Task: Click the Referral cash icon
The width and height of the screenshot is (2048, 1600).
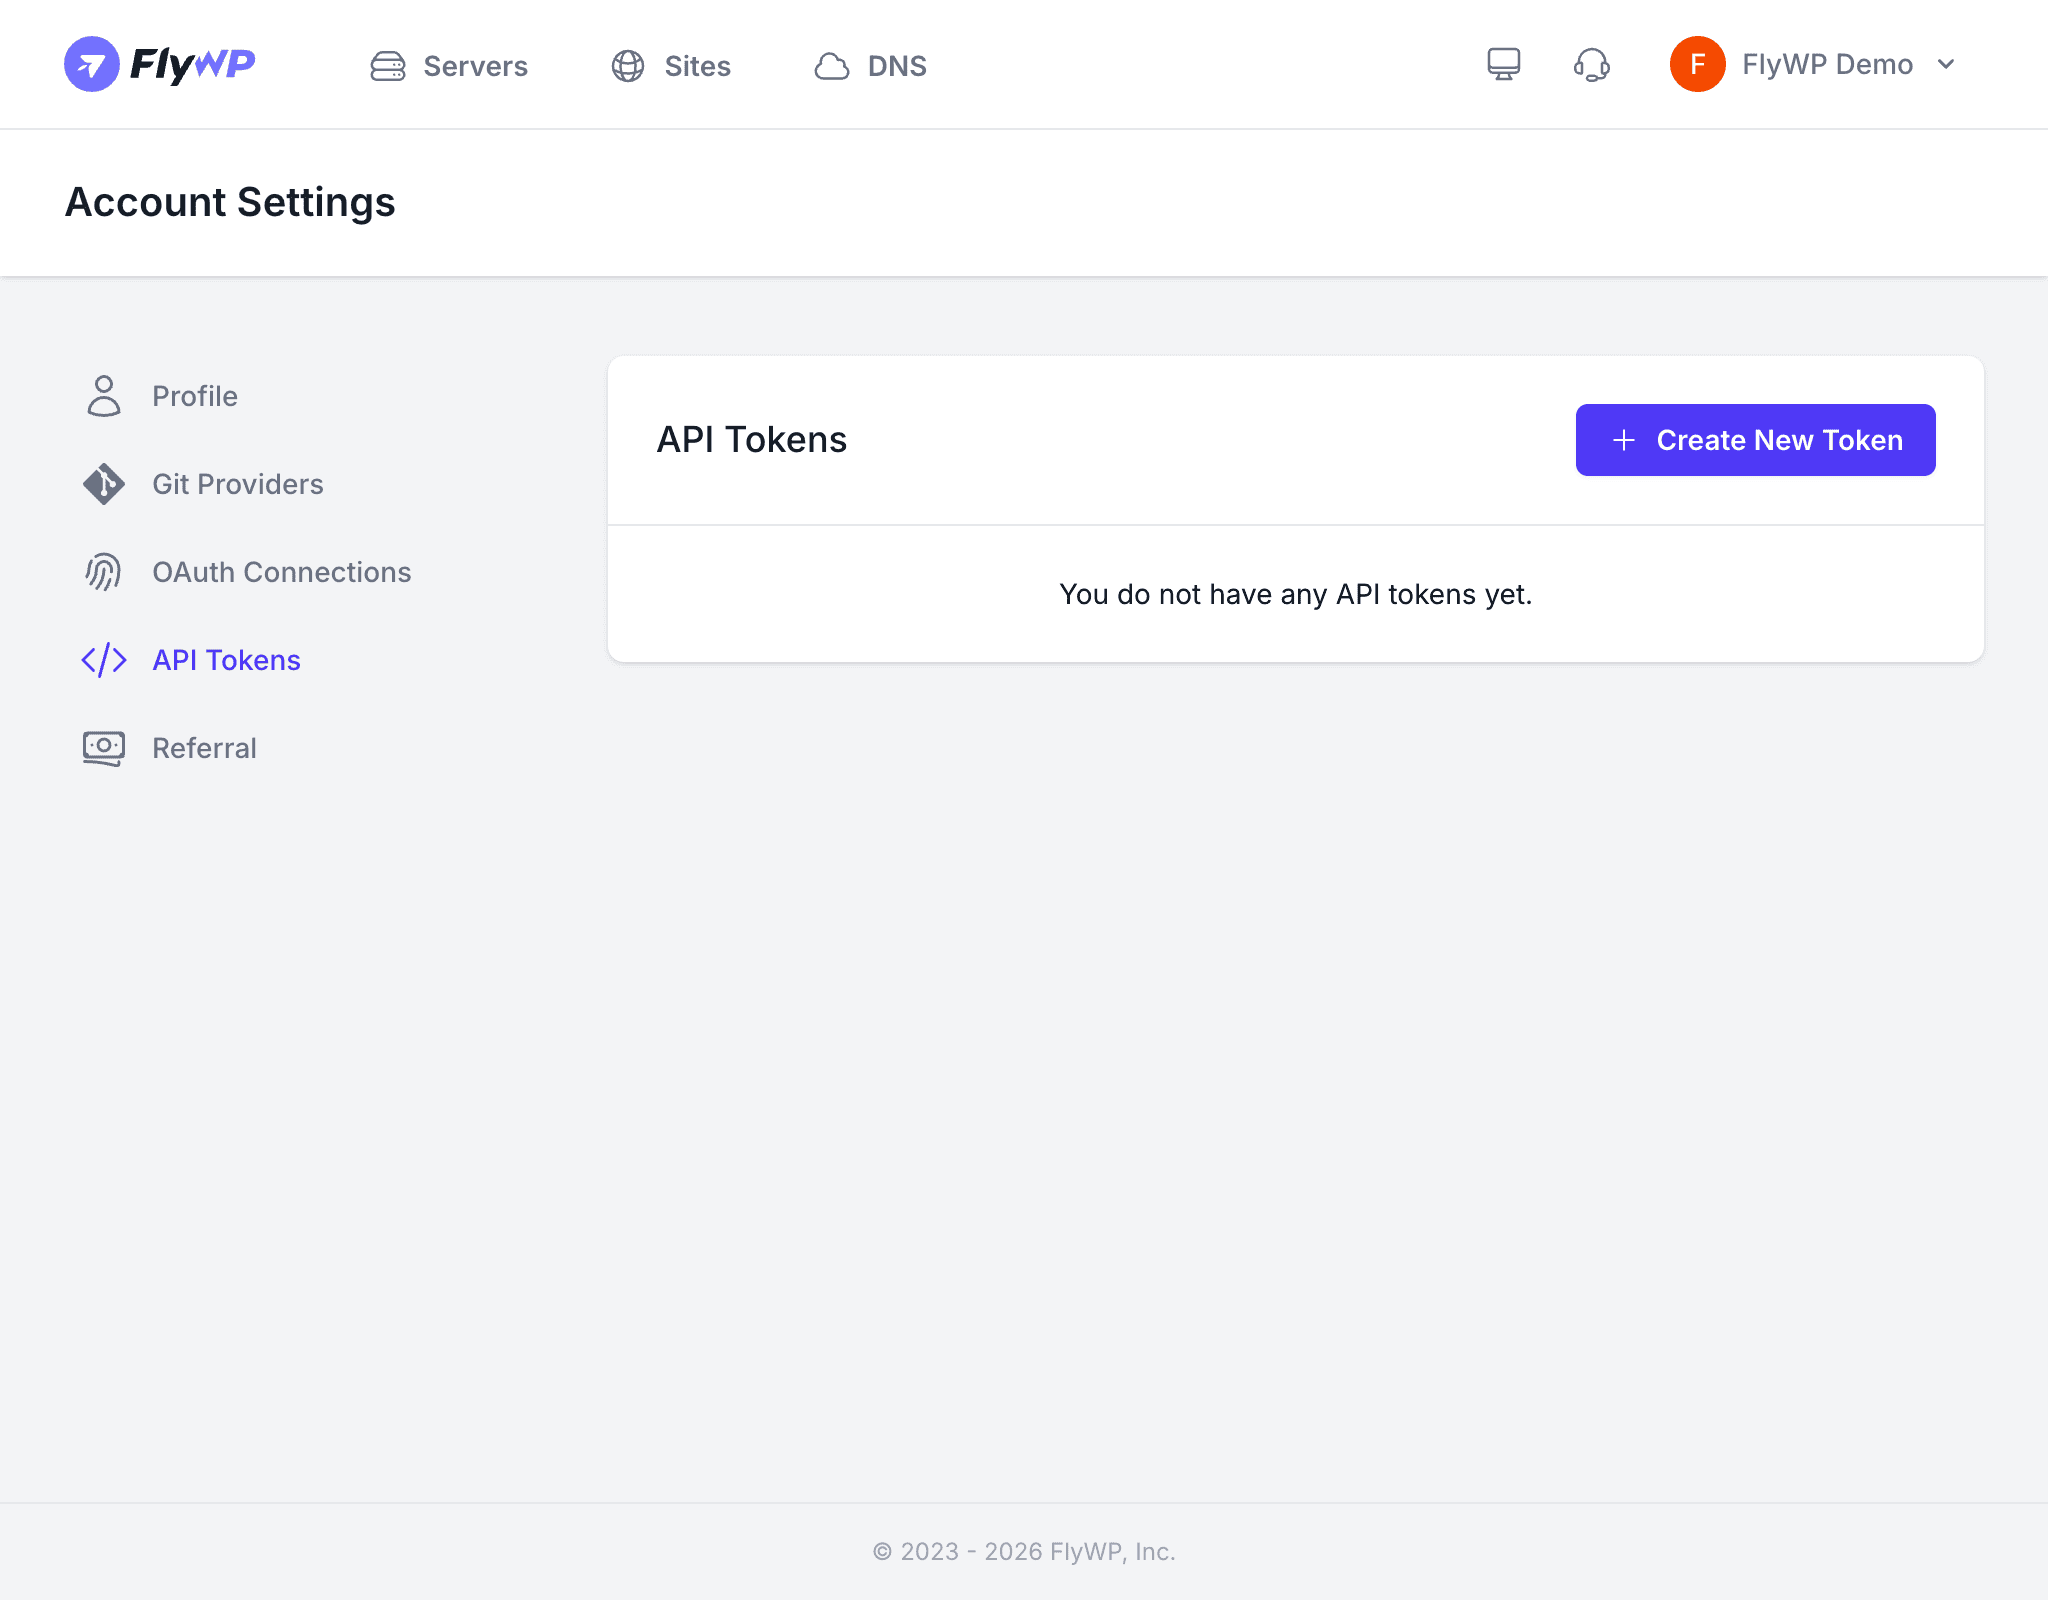Action: pos(104,748)
